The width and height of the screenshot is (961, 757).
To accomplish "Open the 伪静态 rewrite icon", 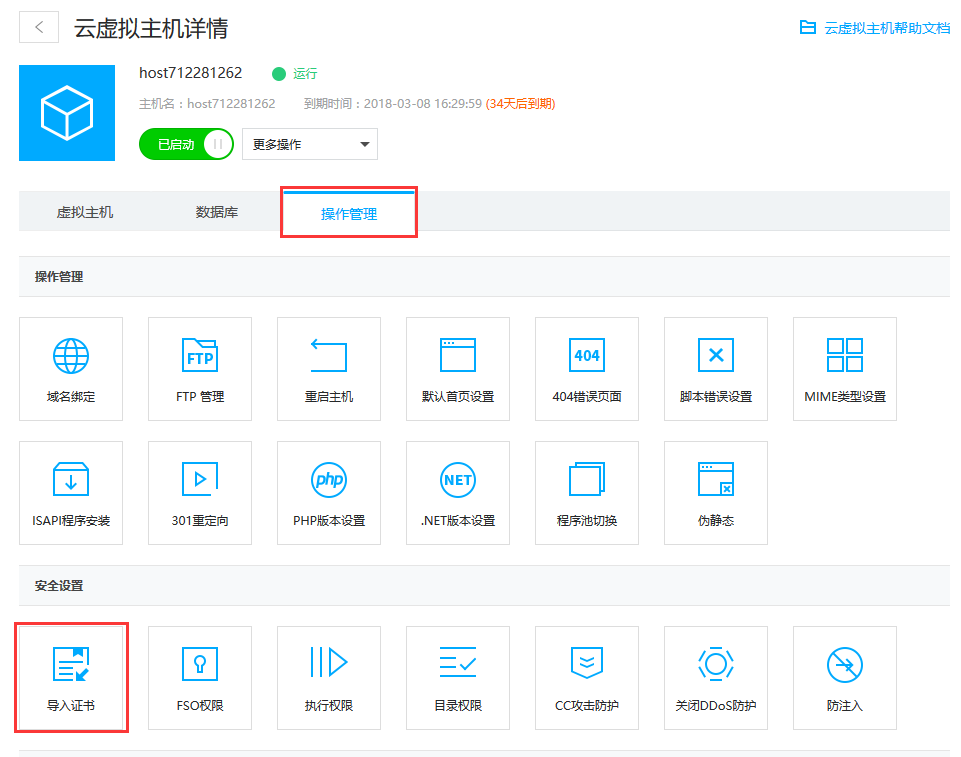I will tap(716, 480).
